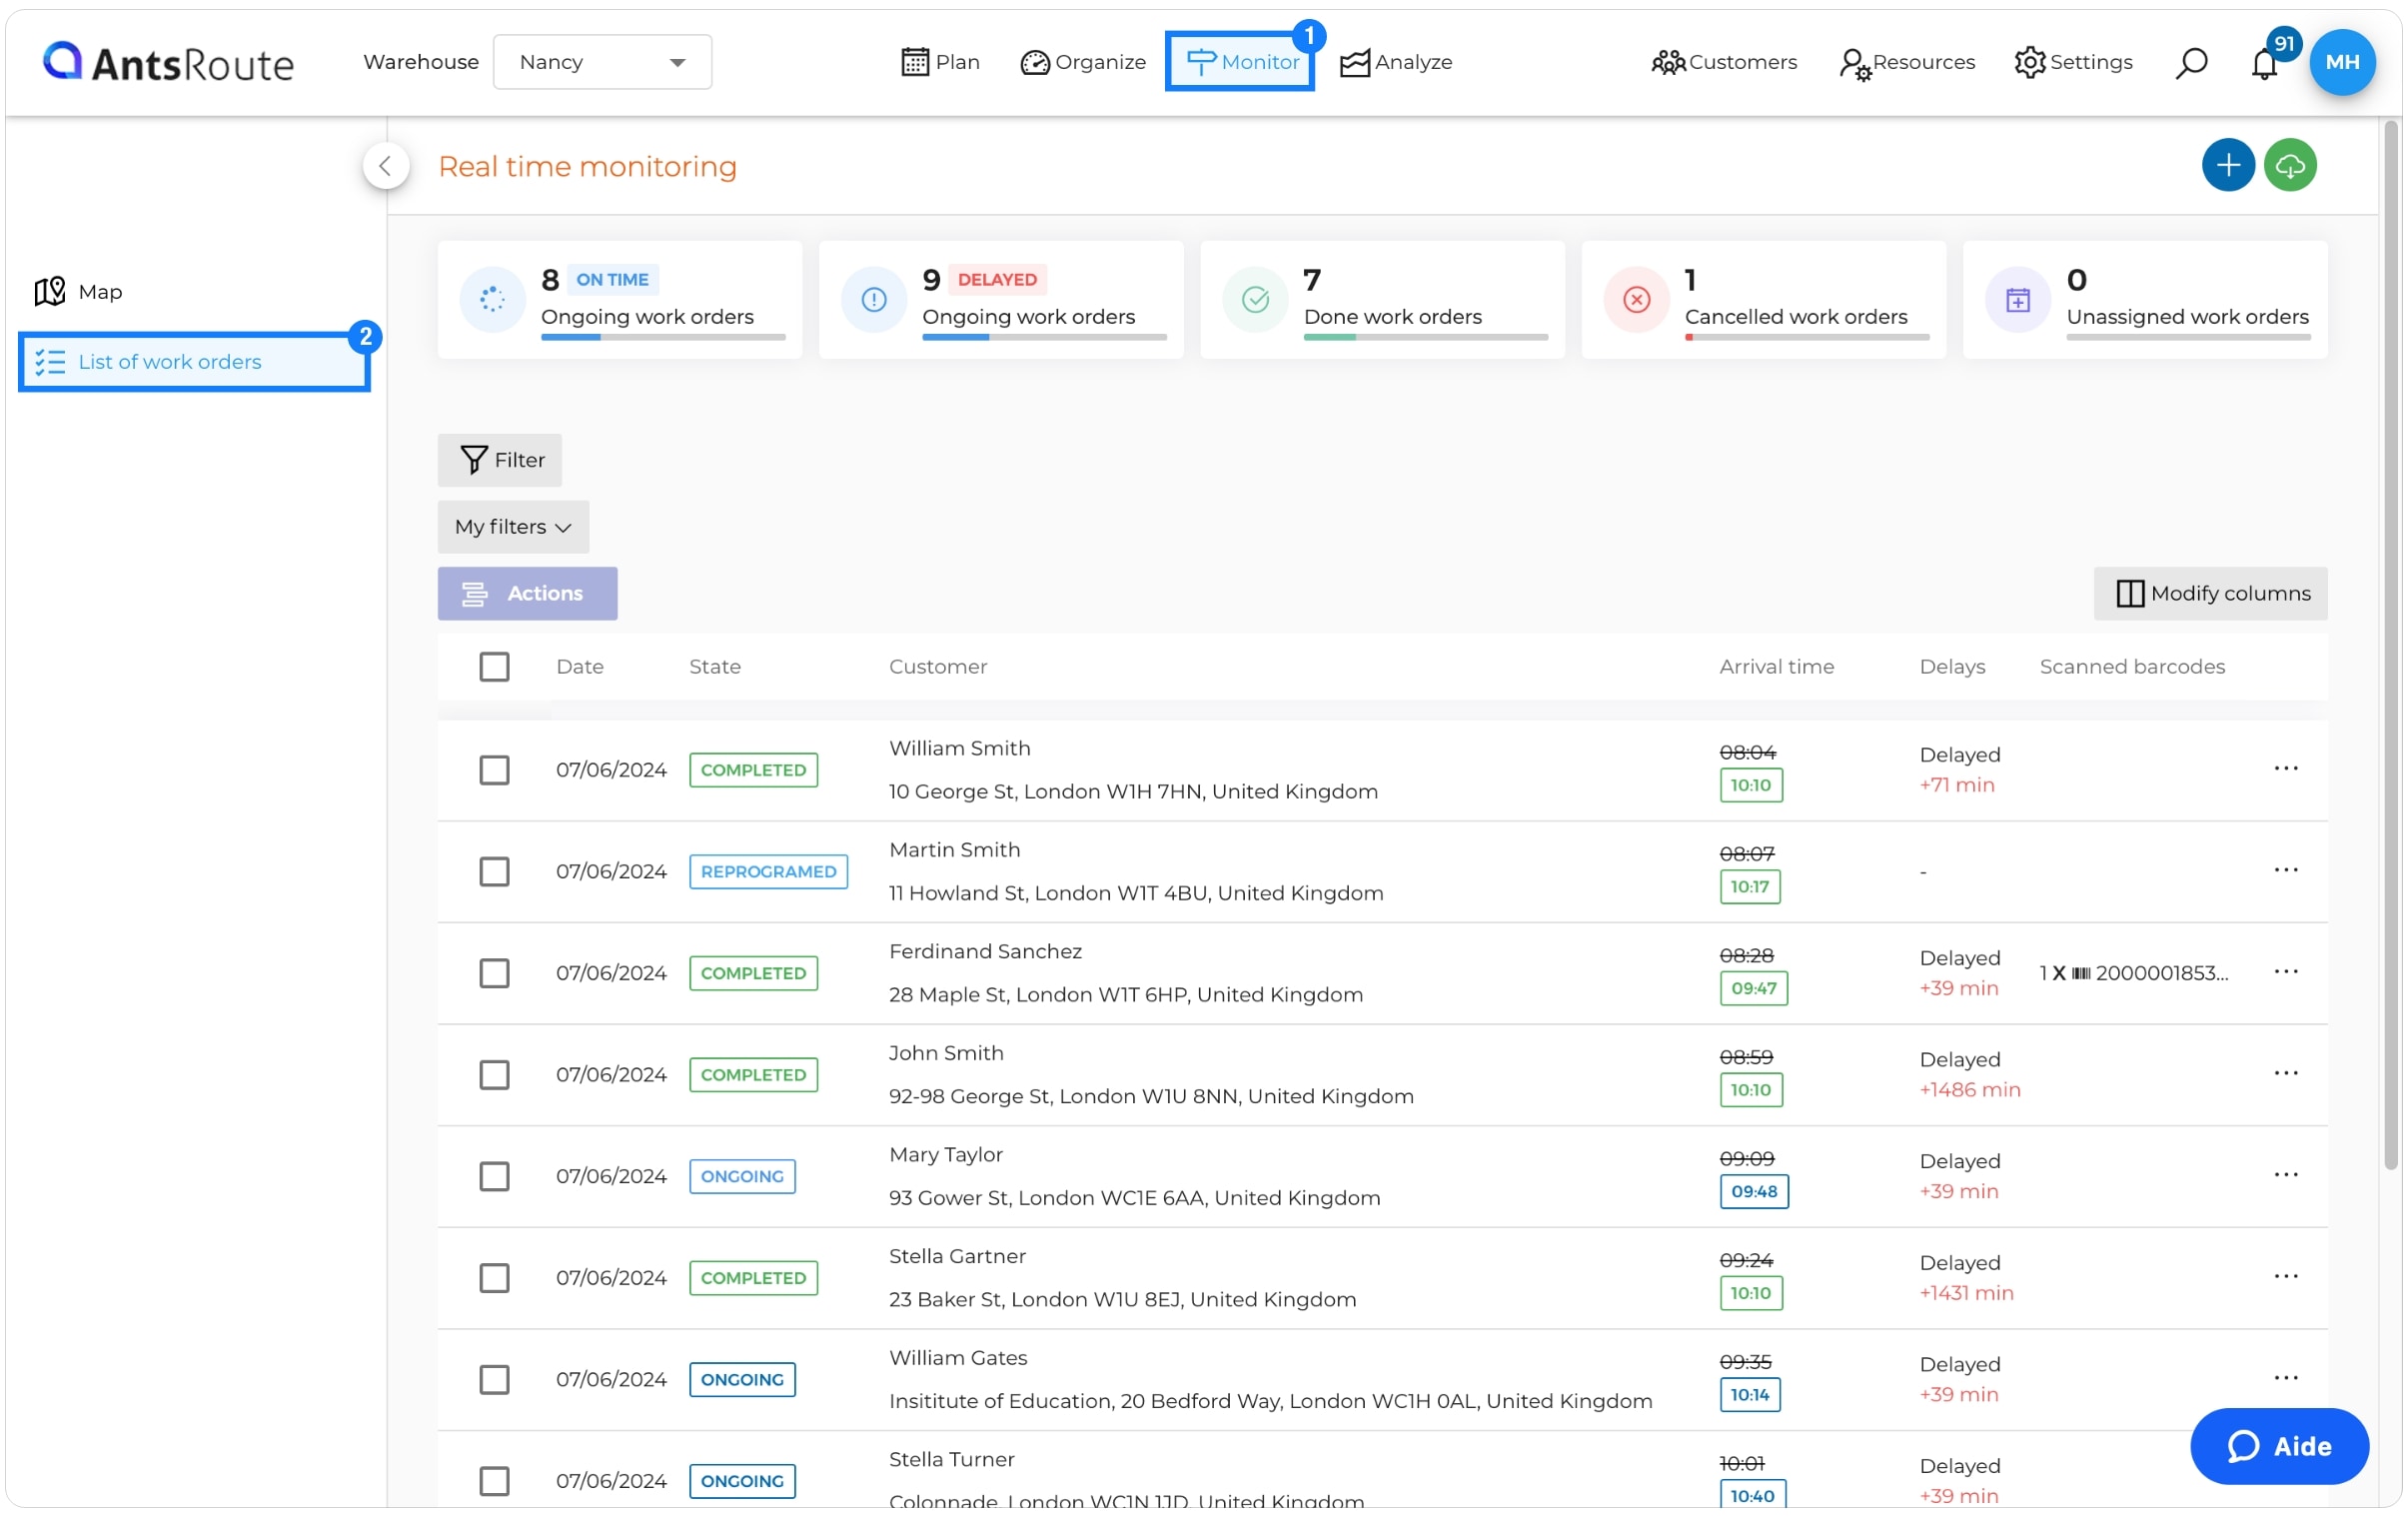This screenshot has height=1516, width=2408.
Task: Collapse the sidebar with the arrow
Action: (x=386, y=166)
